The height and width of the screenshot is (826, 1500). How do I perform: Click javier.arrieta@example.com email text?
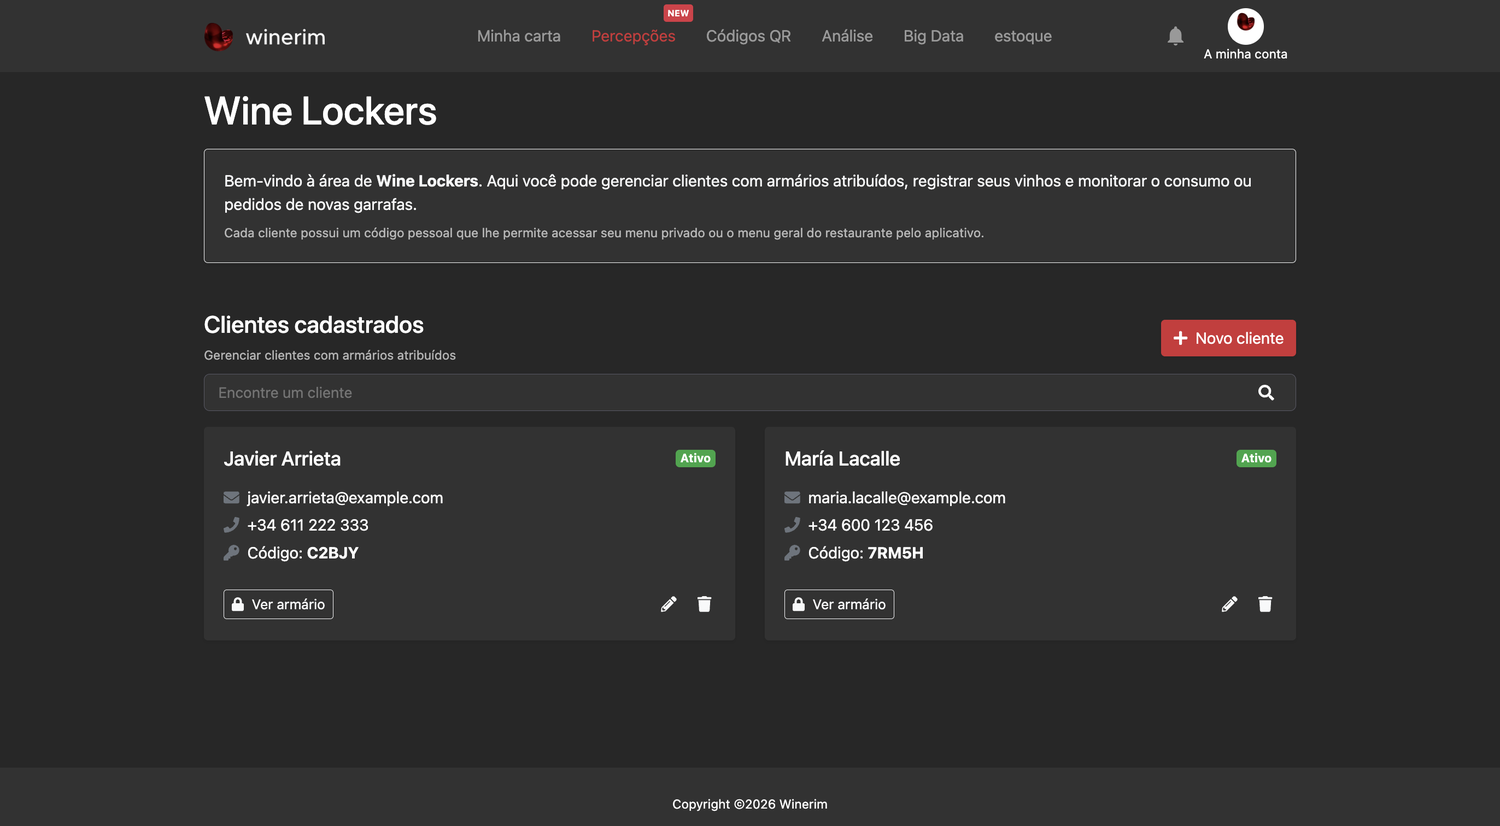click(345, 498)
